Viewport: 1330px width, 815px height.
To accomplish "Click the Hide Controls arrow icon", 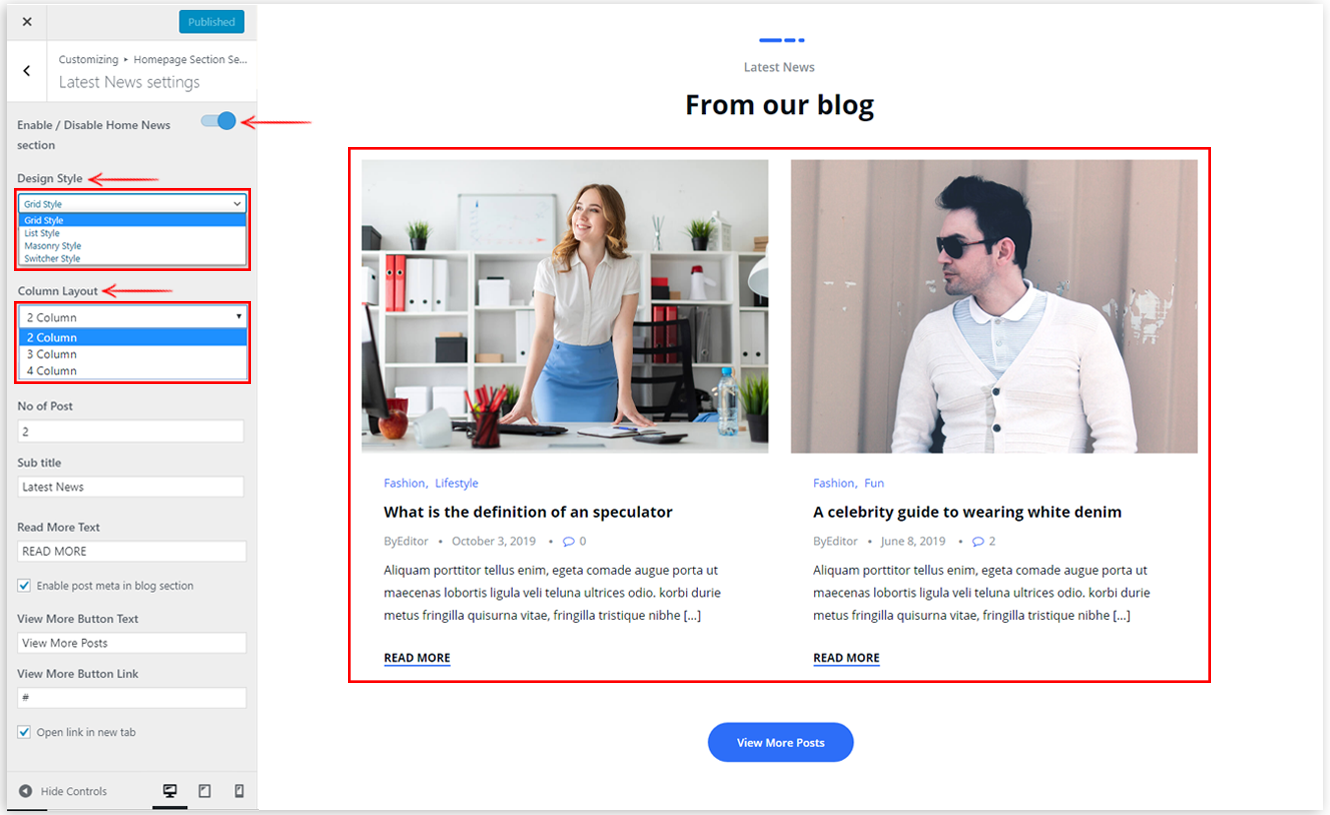I will pyautogui.click(x=26, y=791).
